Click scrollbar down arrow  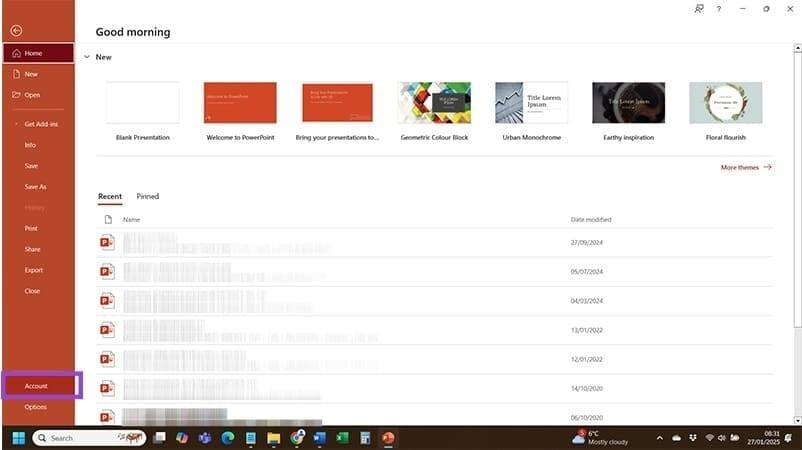coord(797,420)
